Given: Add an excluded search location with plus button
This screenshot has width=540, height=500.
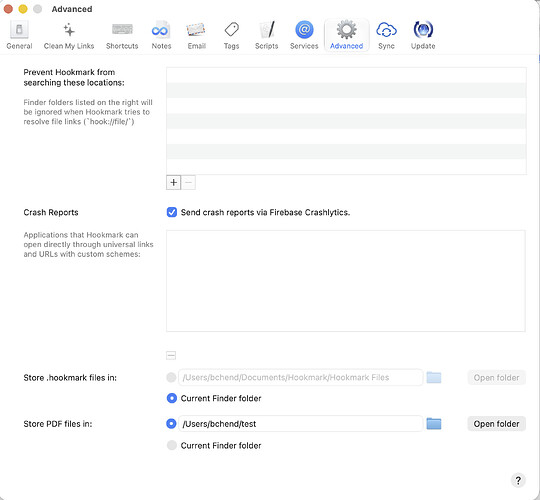Looking at the screenshot, I should (174, 182).
